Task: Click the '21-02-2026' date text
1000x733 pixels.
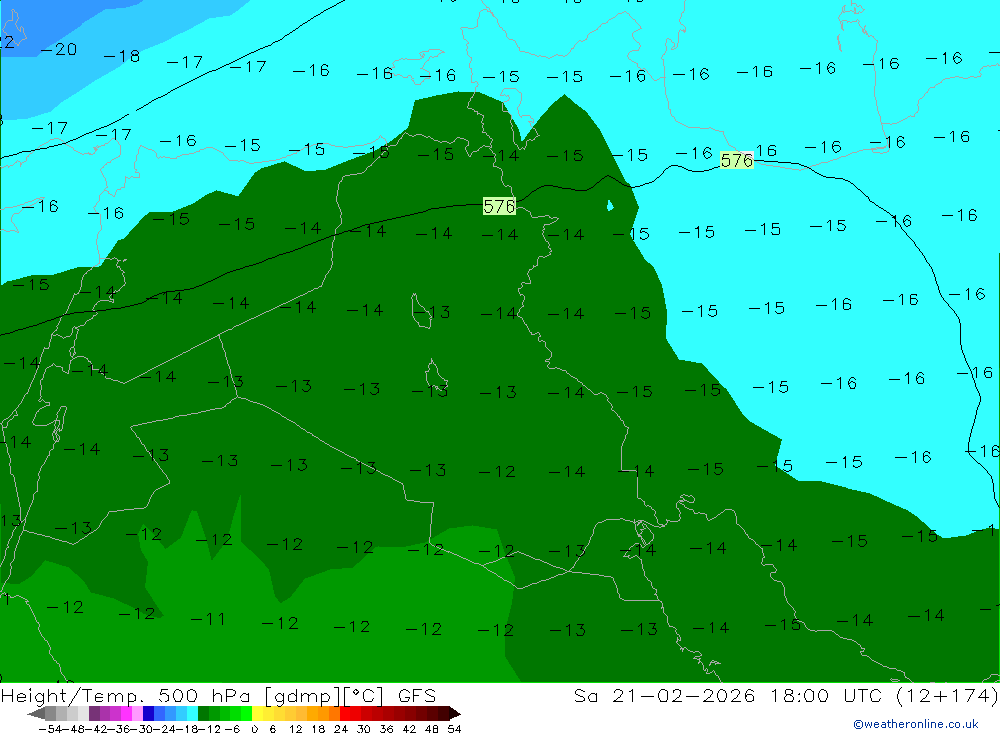Action: tap(684, 695)
